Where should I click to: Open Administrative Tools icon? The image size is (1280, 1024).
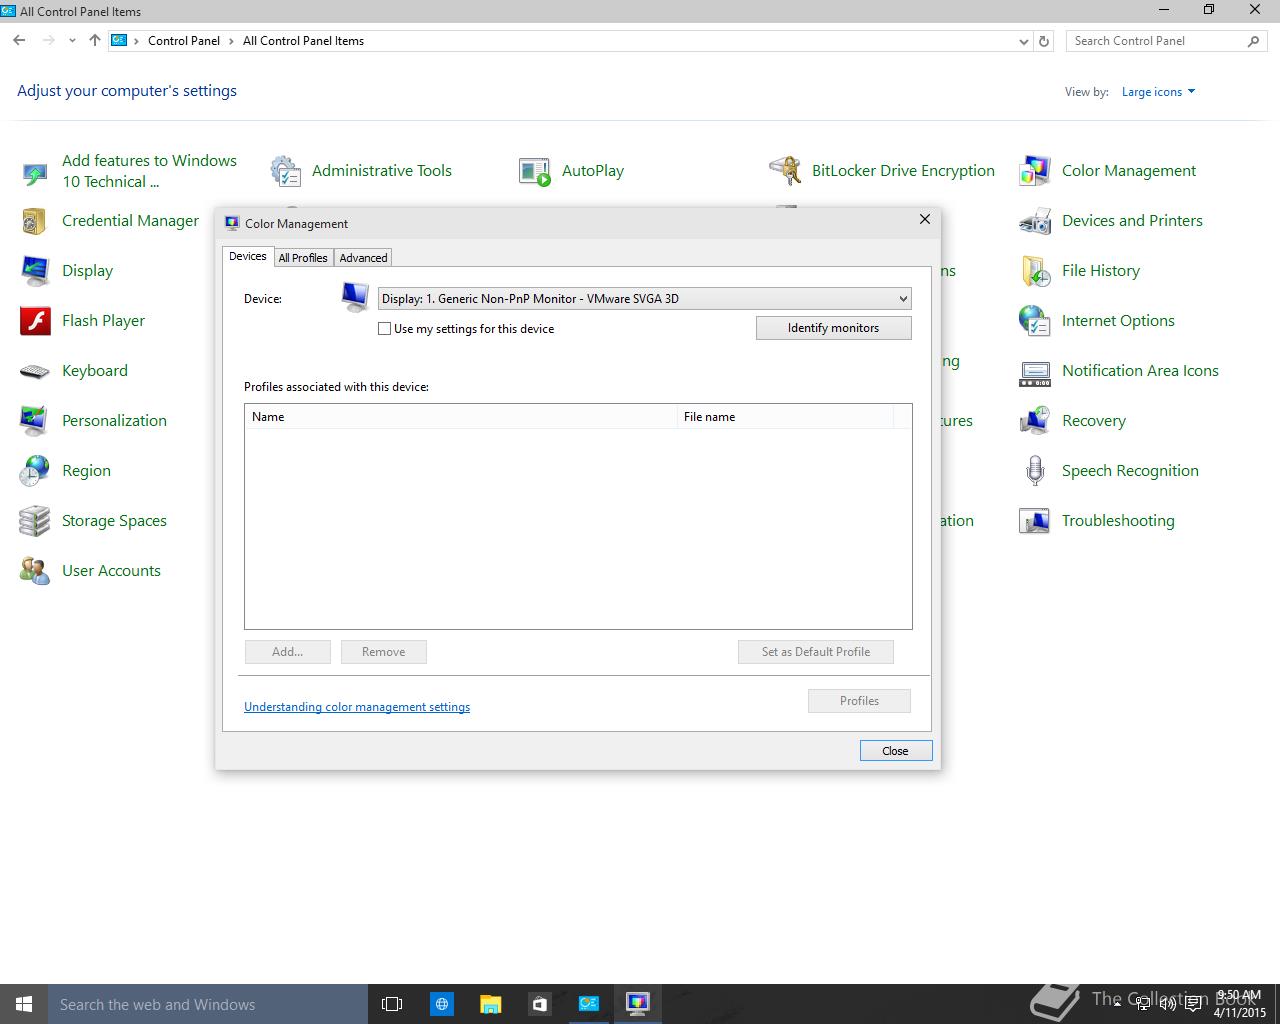[x=286, y=171]
